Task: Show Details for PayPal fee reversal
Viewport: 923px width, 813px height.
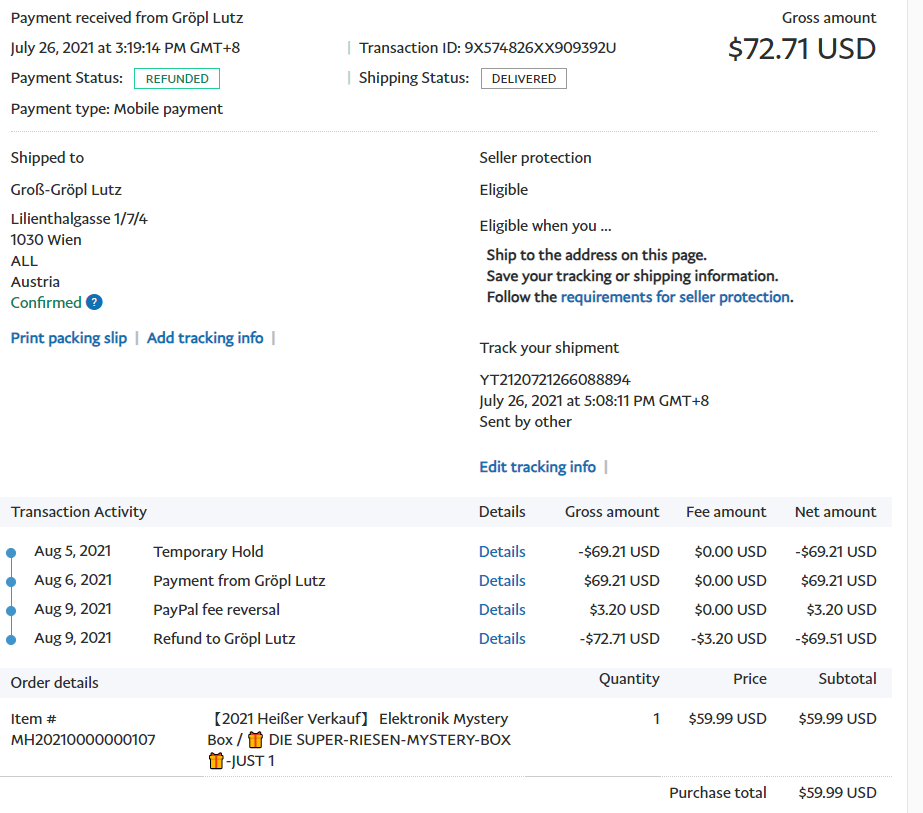Action: (502, 610)
